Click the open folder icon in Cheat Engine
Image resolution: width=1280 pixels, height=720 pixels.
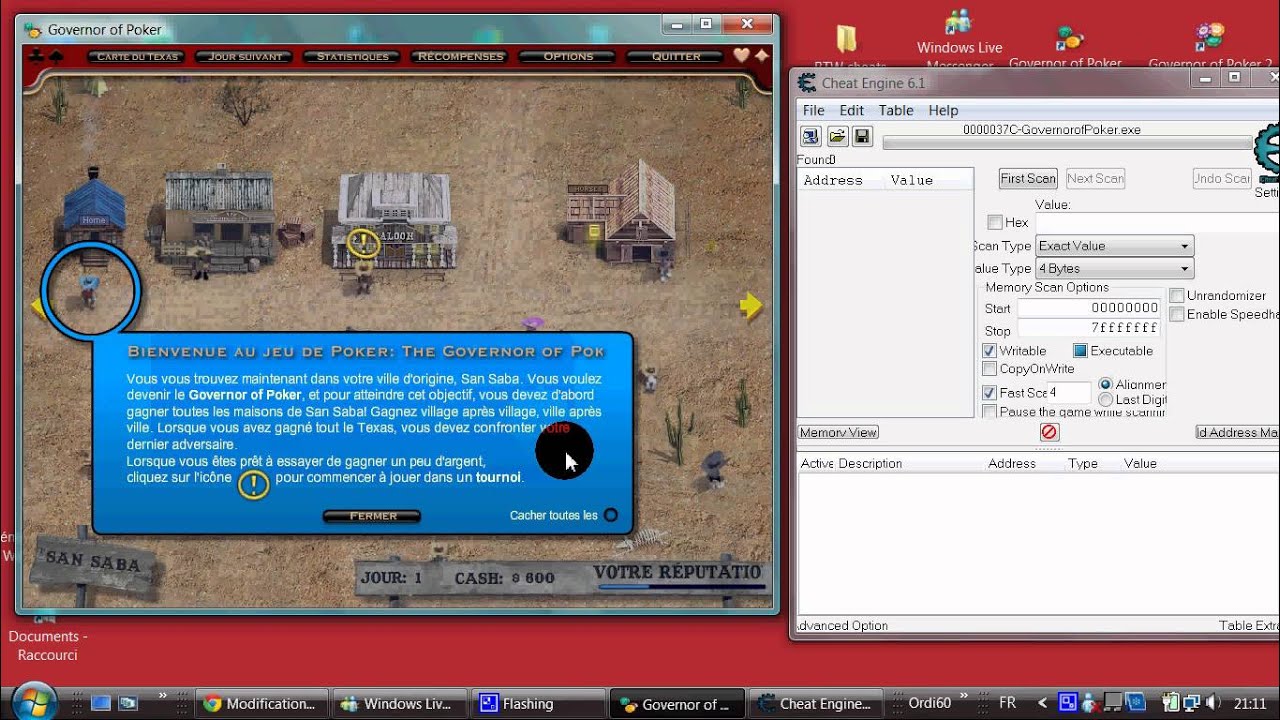[837, 136]
